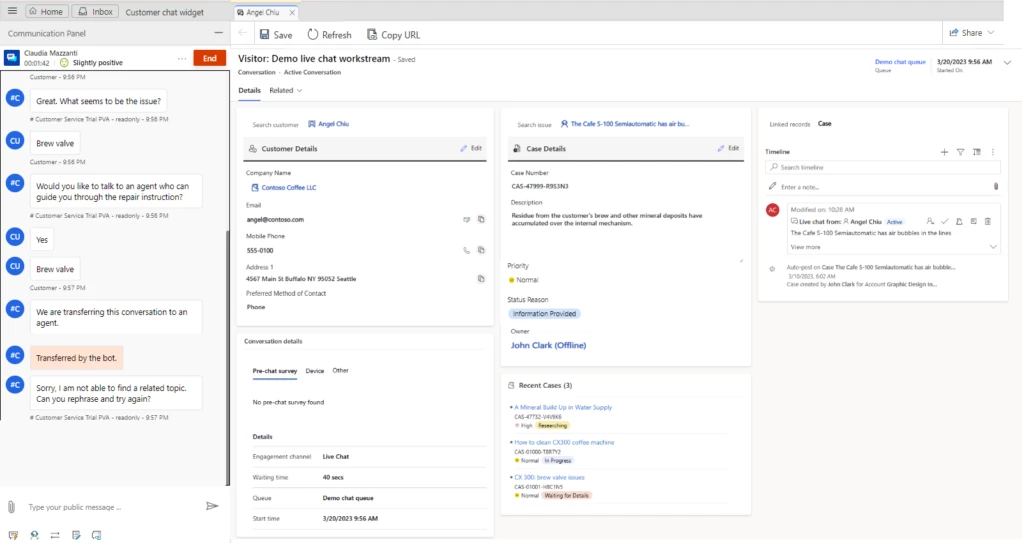1024x543 pixels.
Task: Click the attachment paperclip in chat input
Action: click(11, 507)
